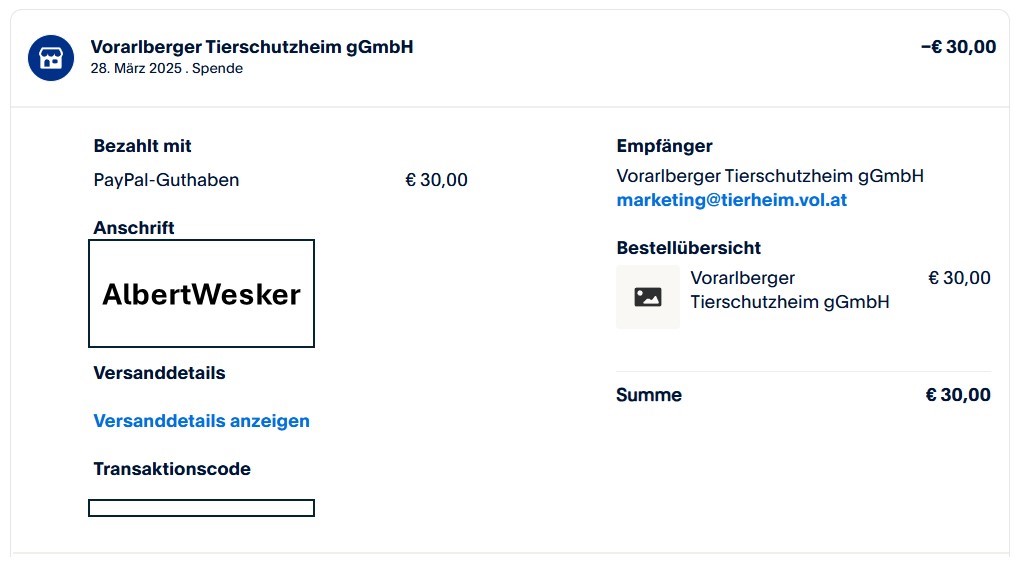Click the Bezahlt mit heading
The height and width of the screenshot is (562, 1018).
tap(142, 146)
